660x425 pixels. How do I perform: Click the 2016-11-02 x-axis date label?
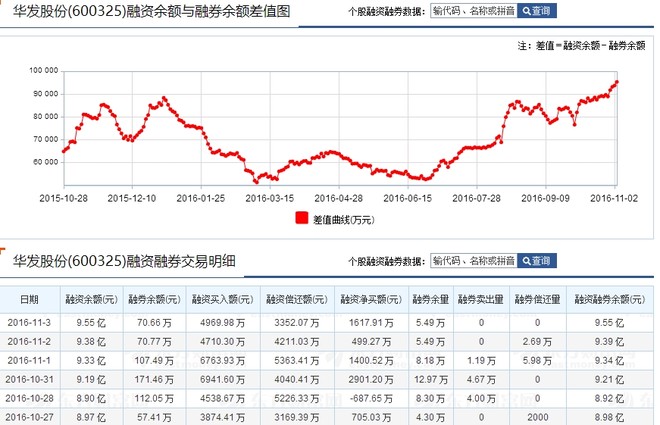[x=614, y=198]
